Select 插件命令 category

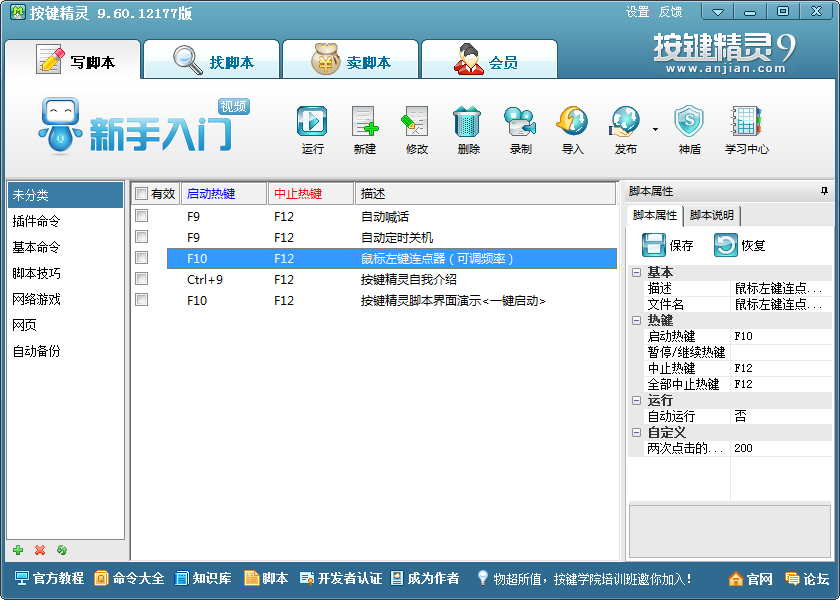[x=65, y=221]
